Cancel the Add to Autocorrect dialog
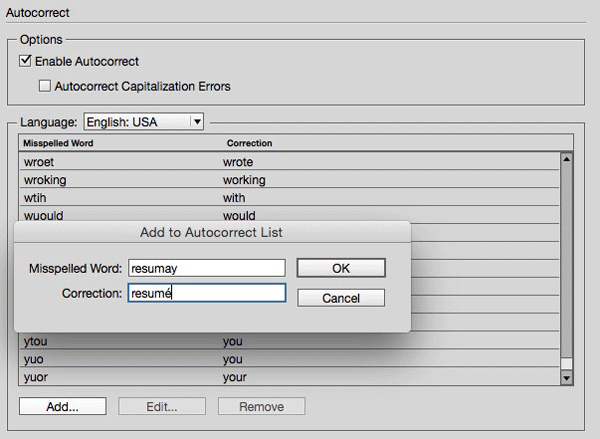Screen dimensions: 600x439 [340, 298]
